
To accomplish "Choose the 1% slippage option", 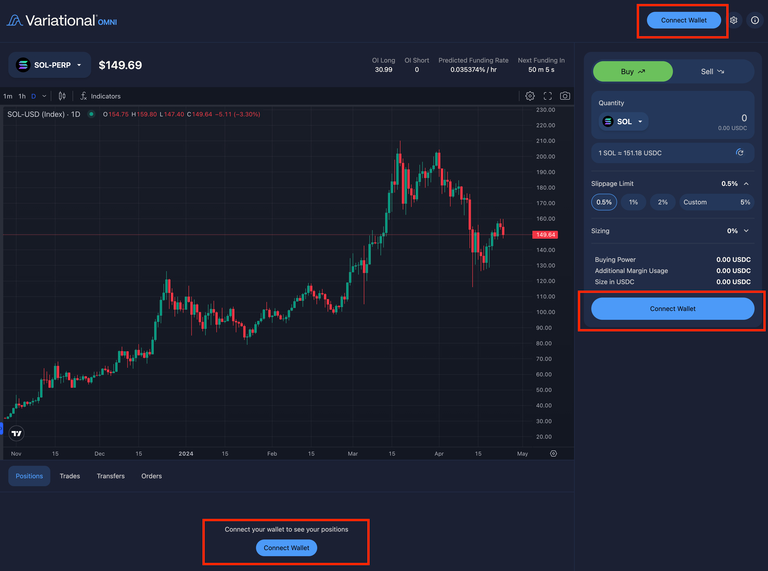I will [633, 202].
